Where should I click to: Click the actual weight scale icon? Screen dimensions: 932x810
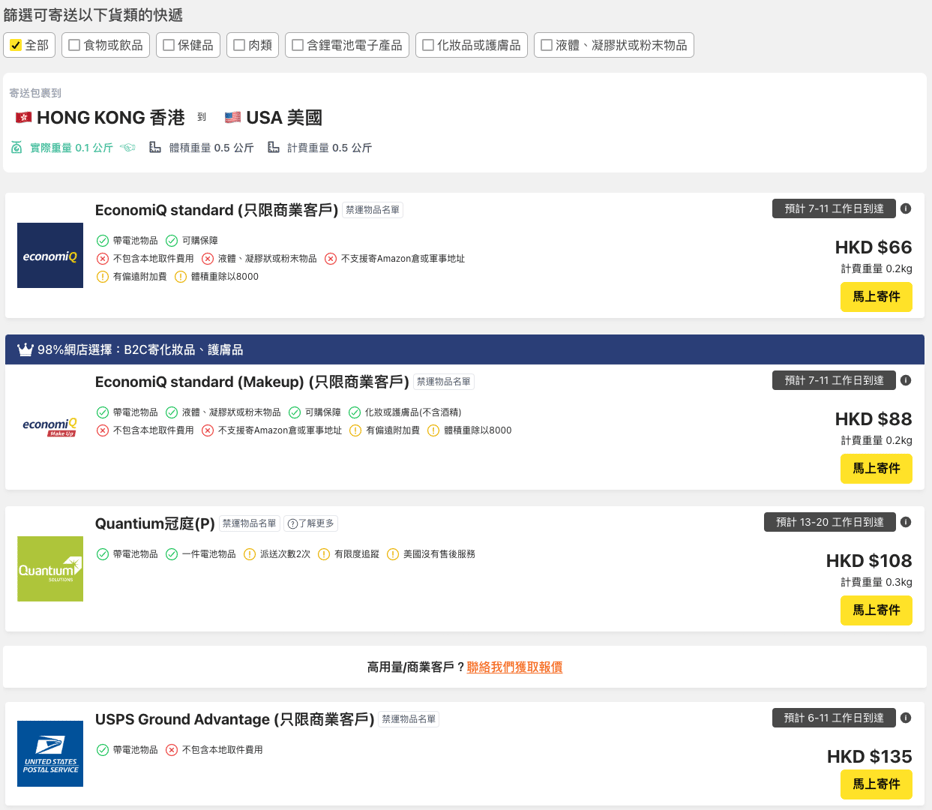16,148
